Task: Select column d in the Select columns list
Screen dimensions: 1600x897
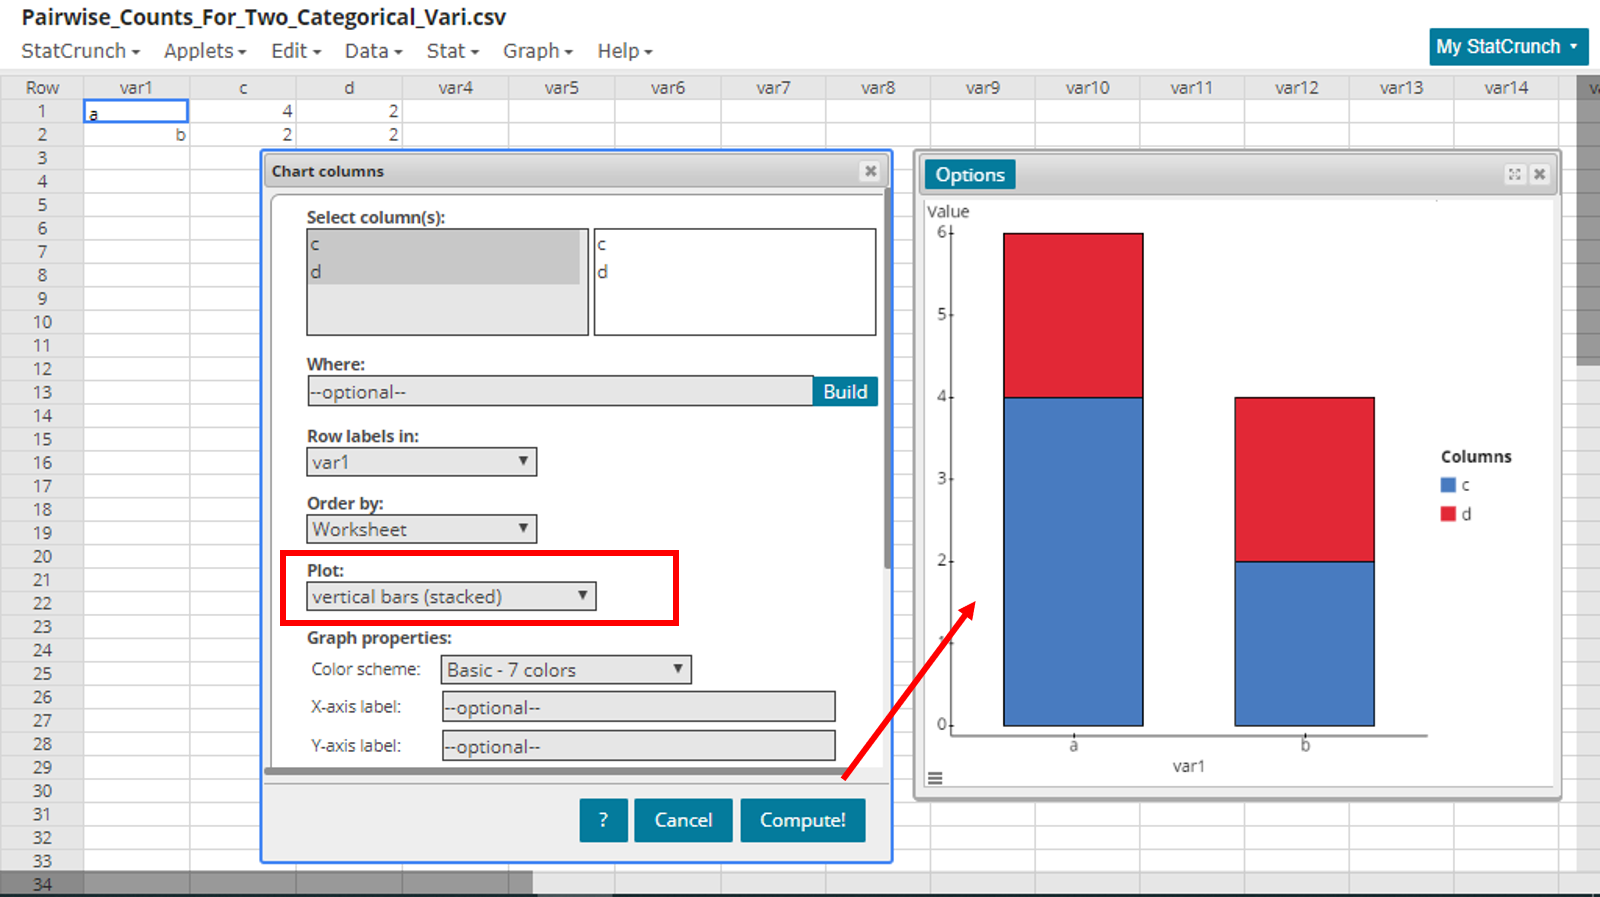Action: pyautogui.click(x=445, y=272)
